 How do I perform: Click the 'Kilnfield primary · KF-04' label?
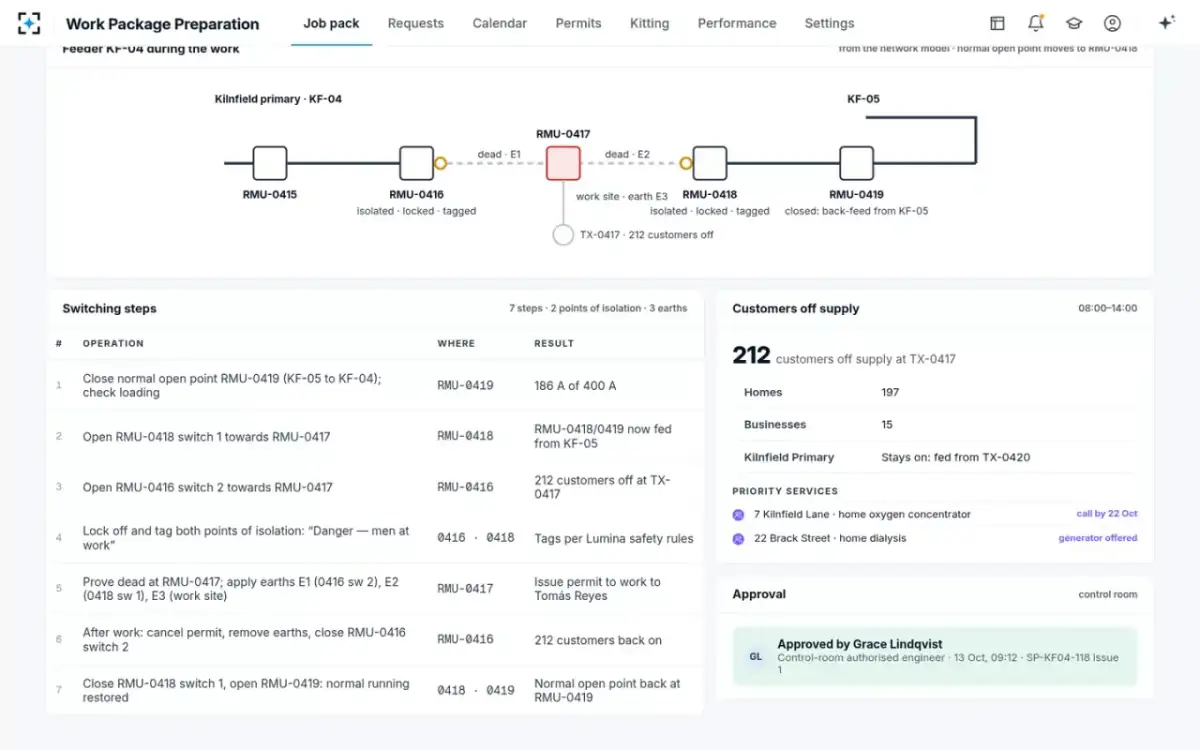[x=278, y=99]
